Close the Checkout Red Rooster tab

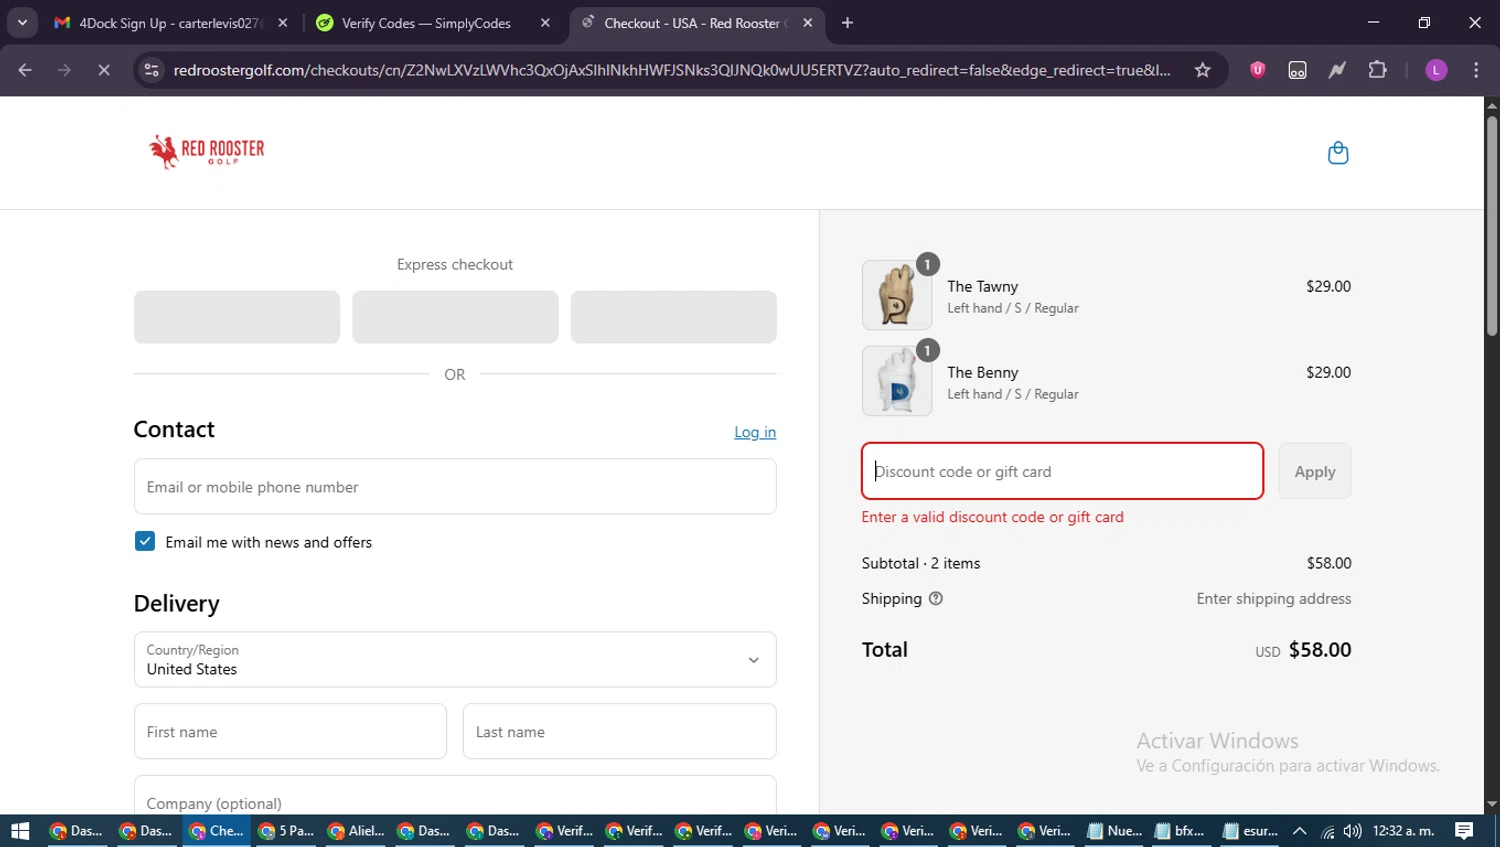click(808, 23)
